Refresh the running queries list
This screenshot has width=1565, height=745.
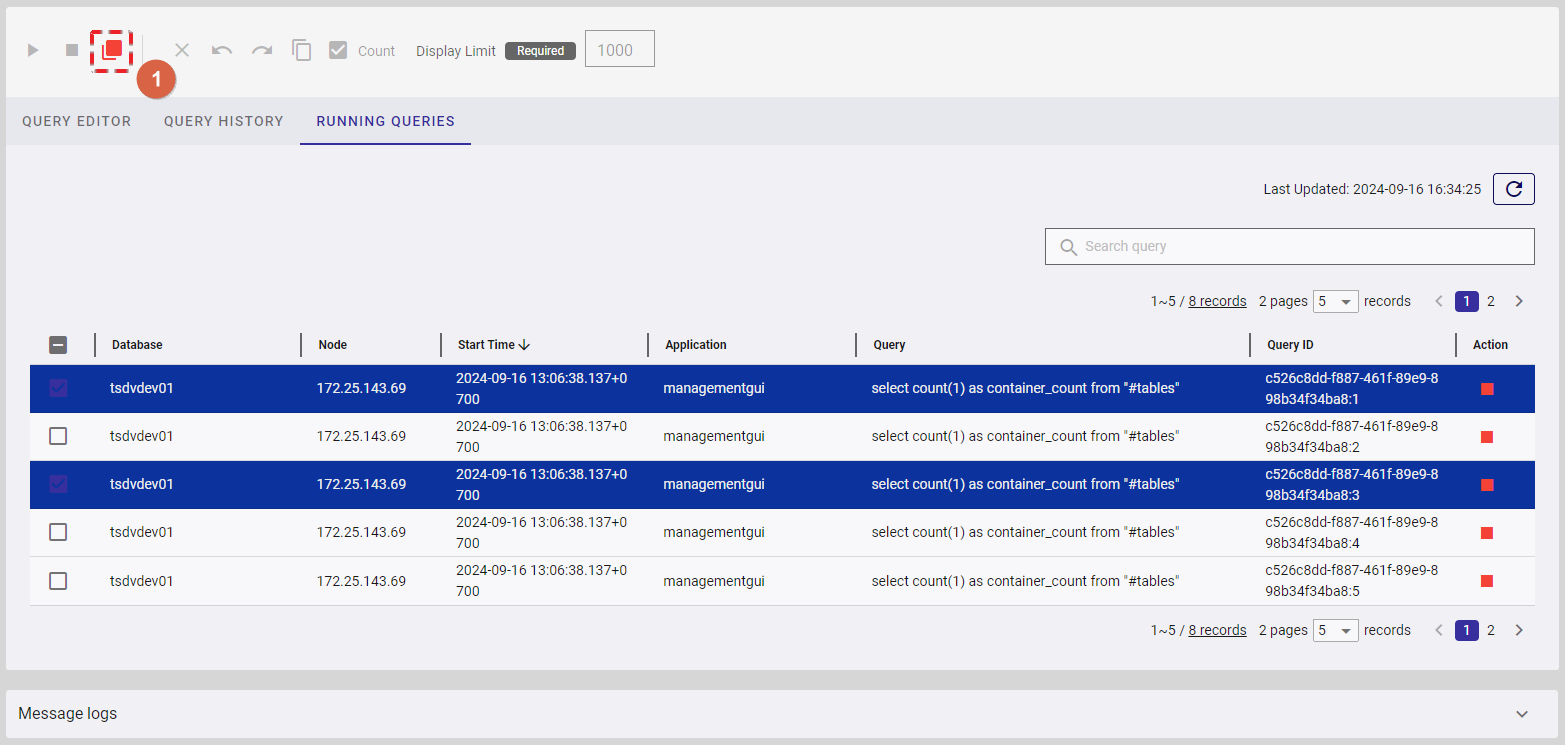(x=1513, y=189)
